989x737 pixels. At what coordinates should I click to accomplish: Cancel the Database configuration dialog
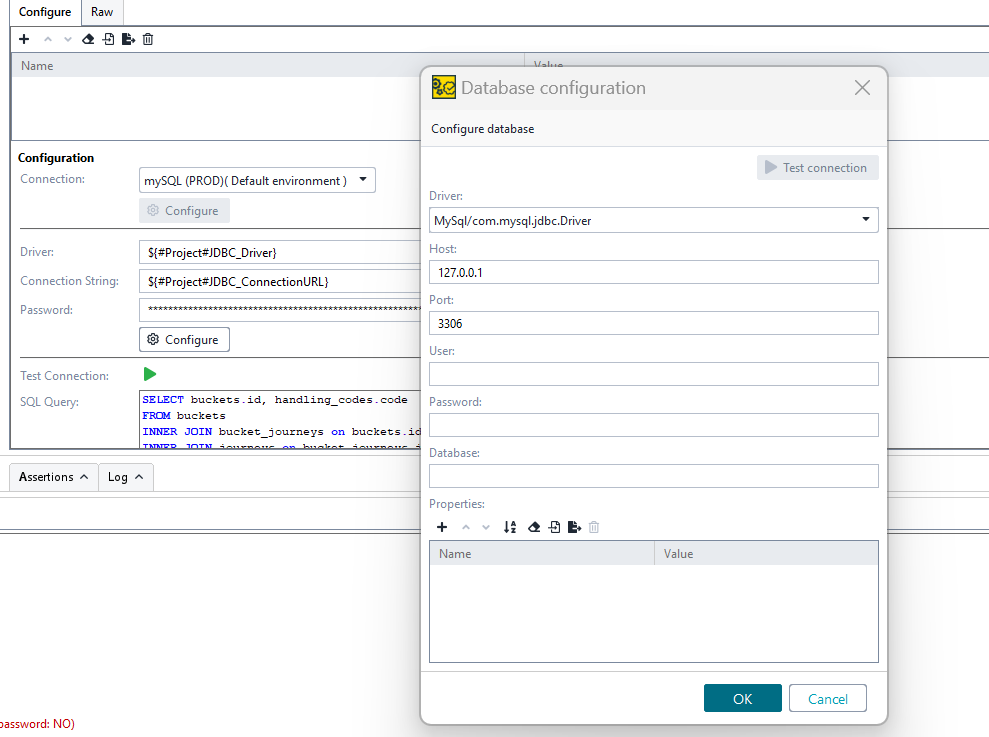[827, 698]
